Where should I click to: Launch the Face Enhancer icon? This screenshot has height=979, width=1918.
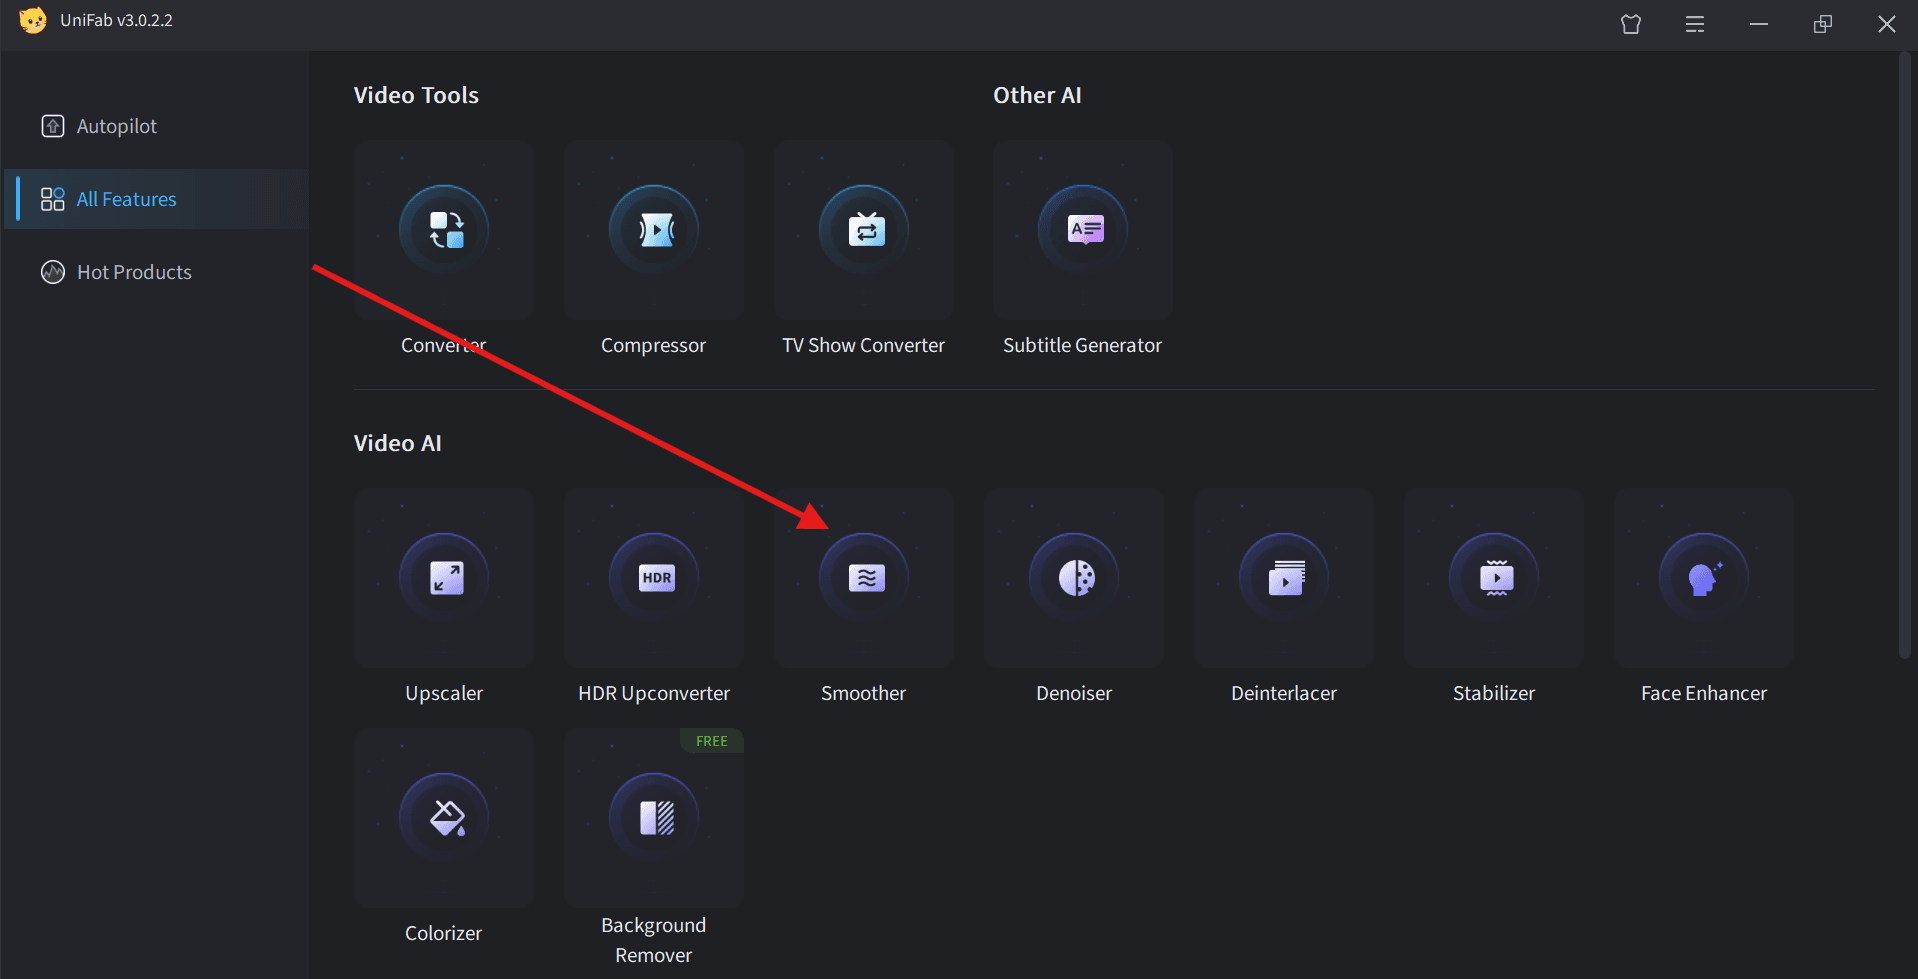[x=1704, y=578]
